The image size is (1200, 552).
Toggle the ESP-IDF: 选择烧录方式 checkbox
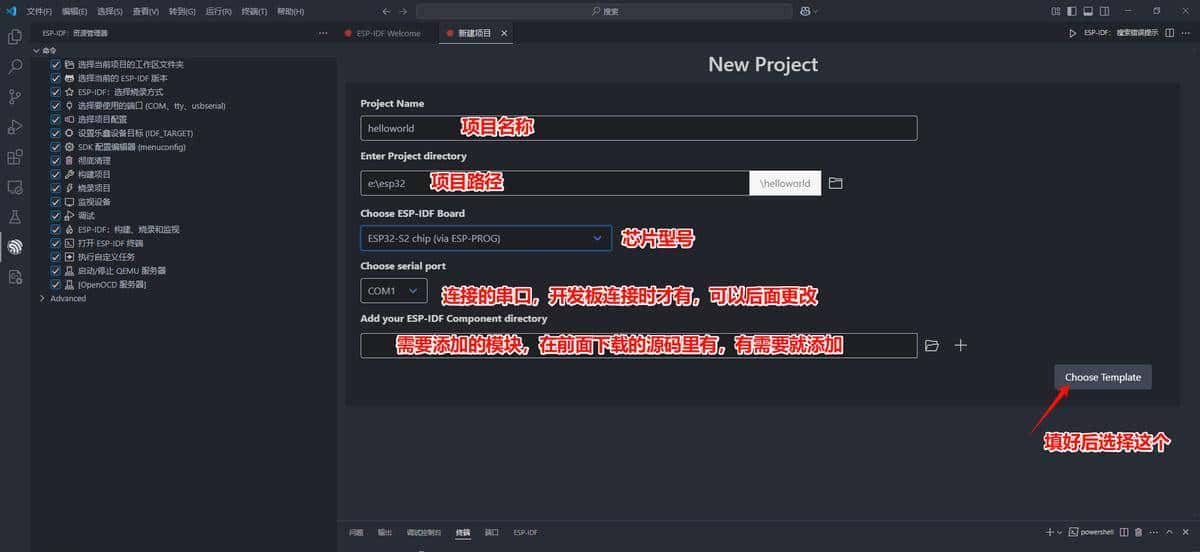click(56, 92)
